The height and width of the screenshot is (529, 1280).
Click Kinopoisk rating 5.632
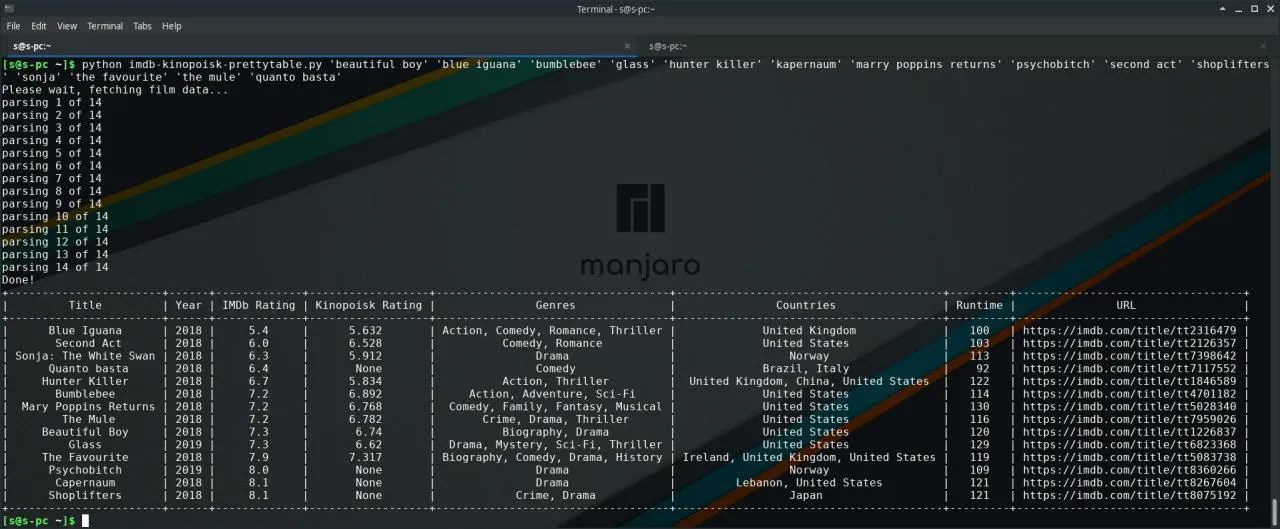tap(365, 331)
